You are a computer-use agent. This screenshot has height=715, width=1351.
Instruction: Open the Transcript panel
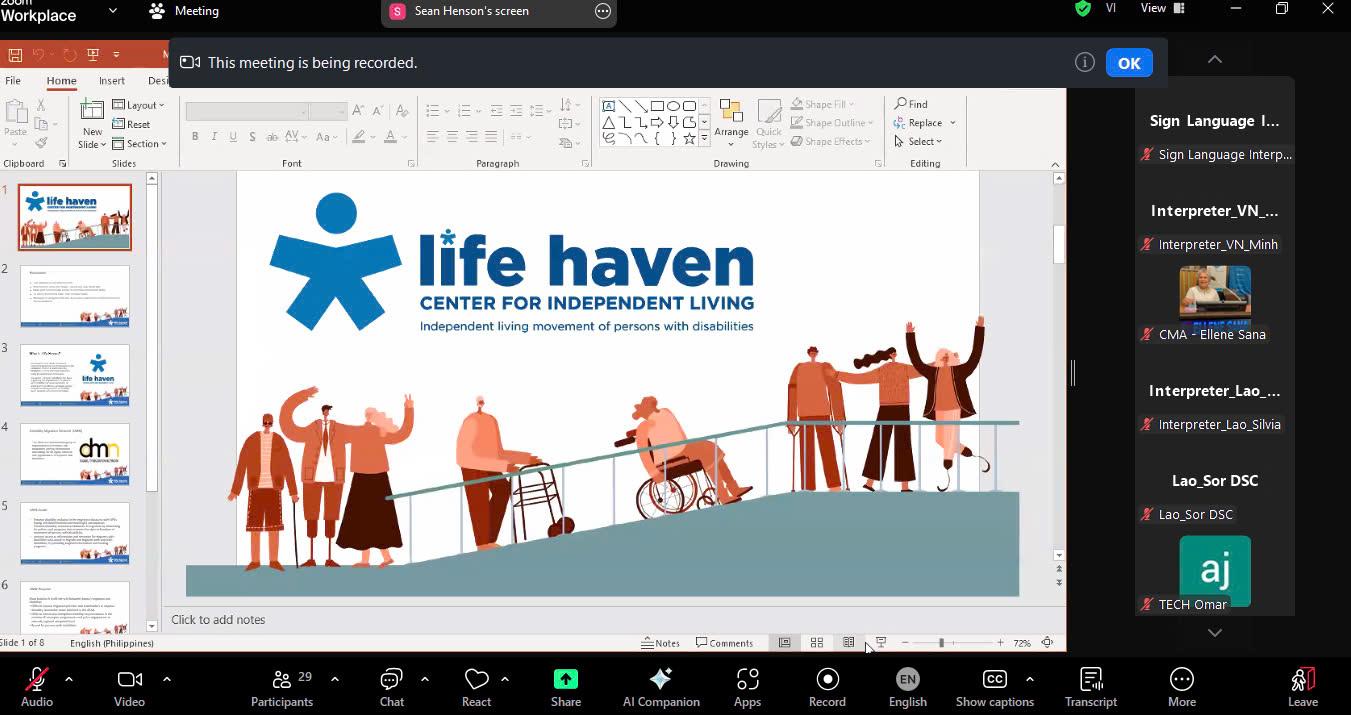click(1090, 686)
